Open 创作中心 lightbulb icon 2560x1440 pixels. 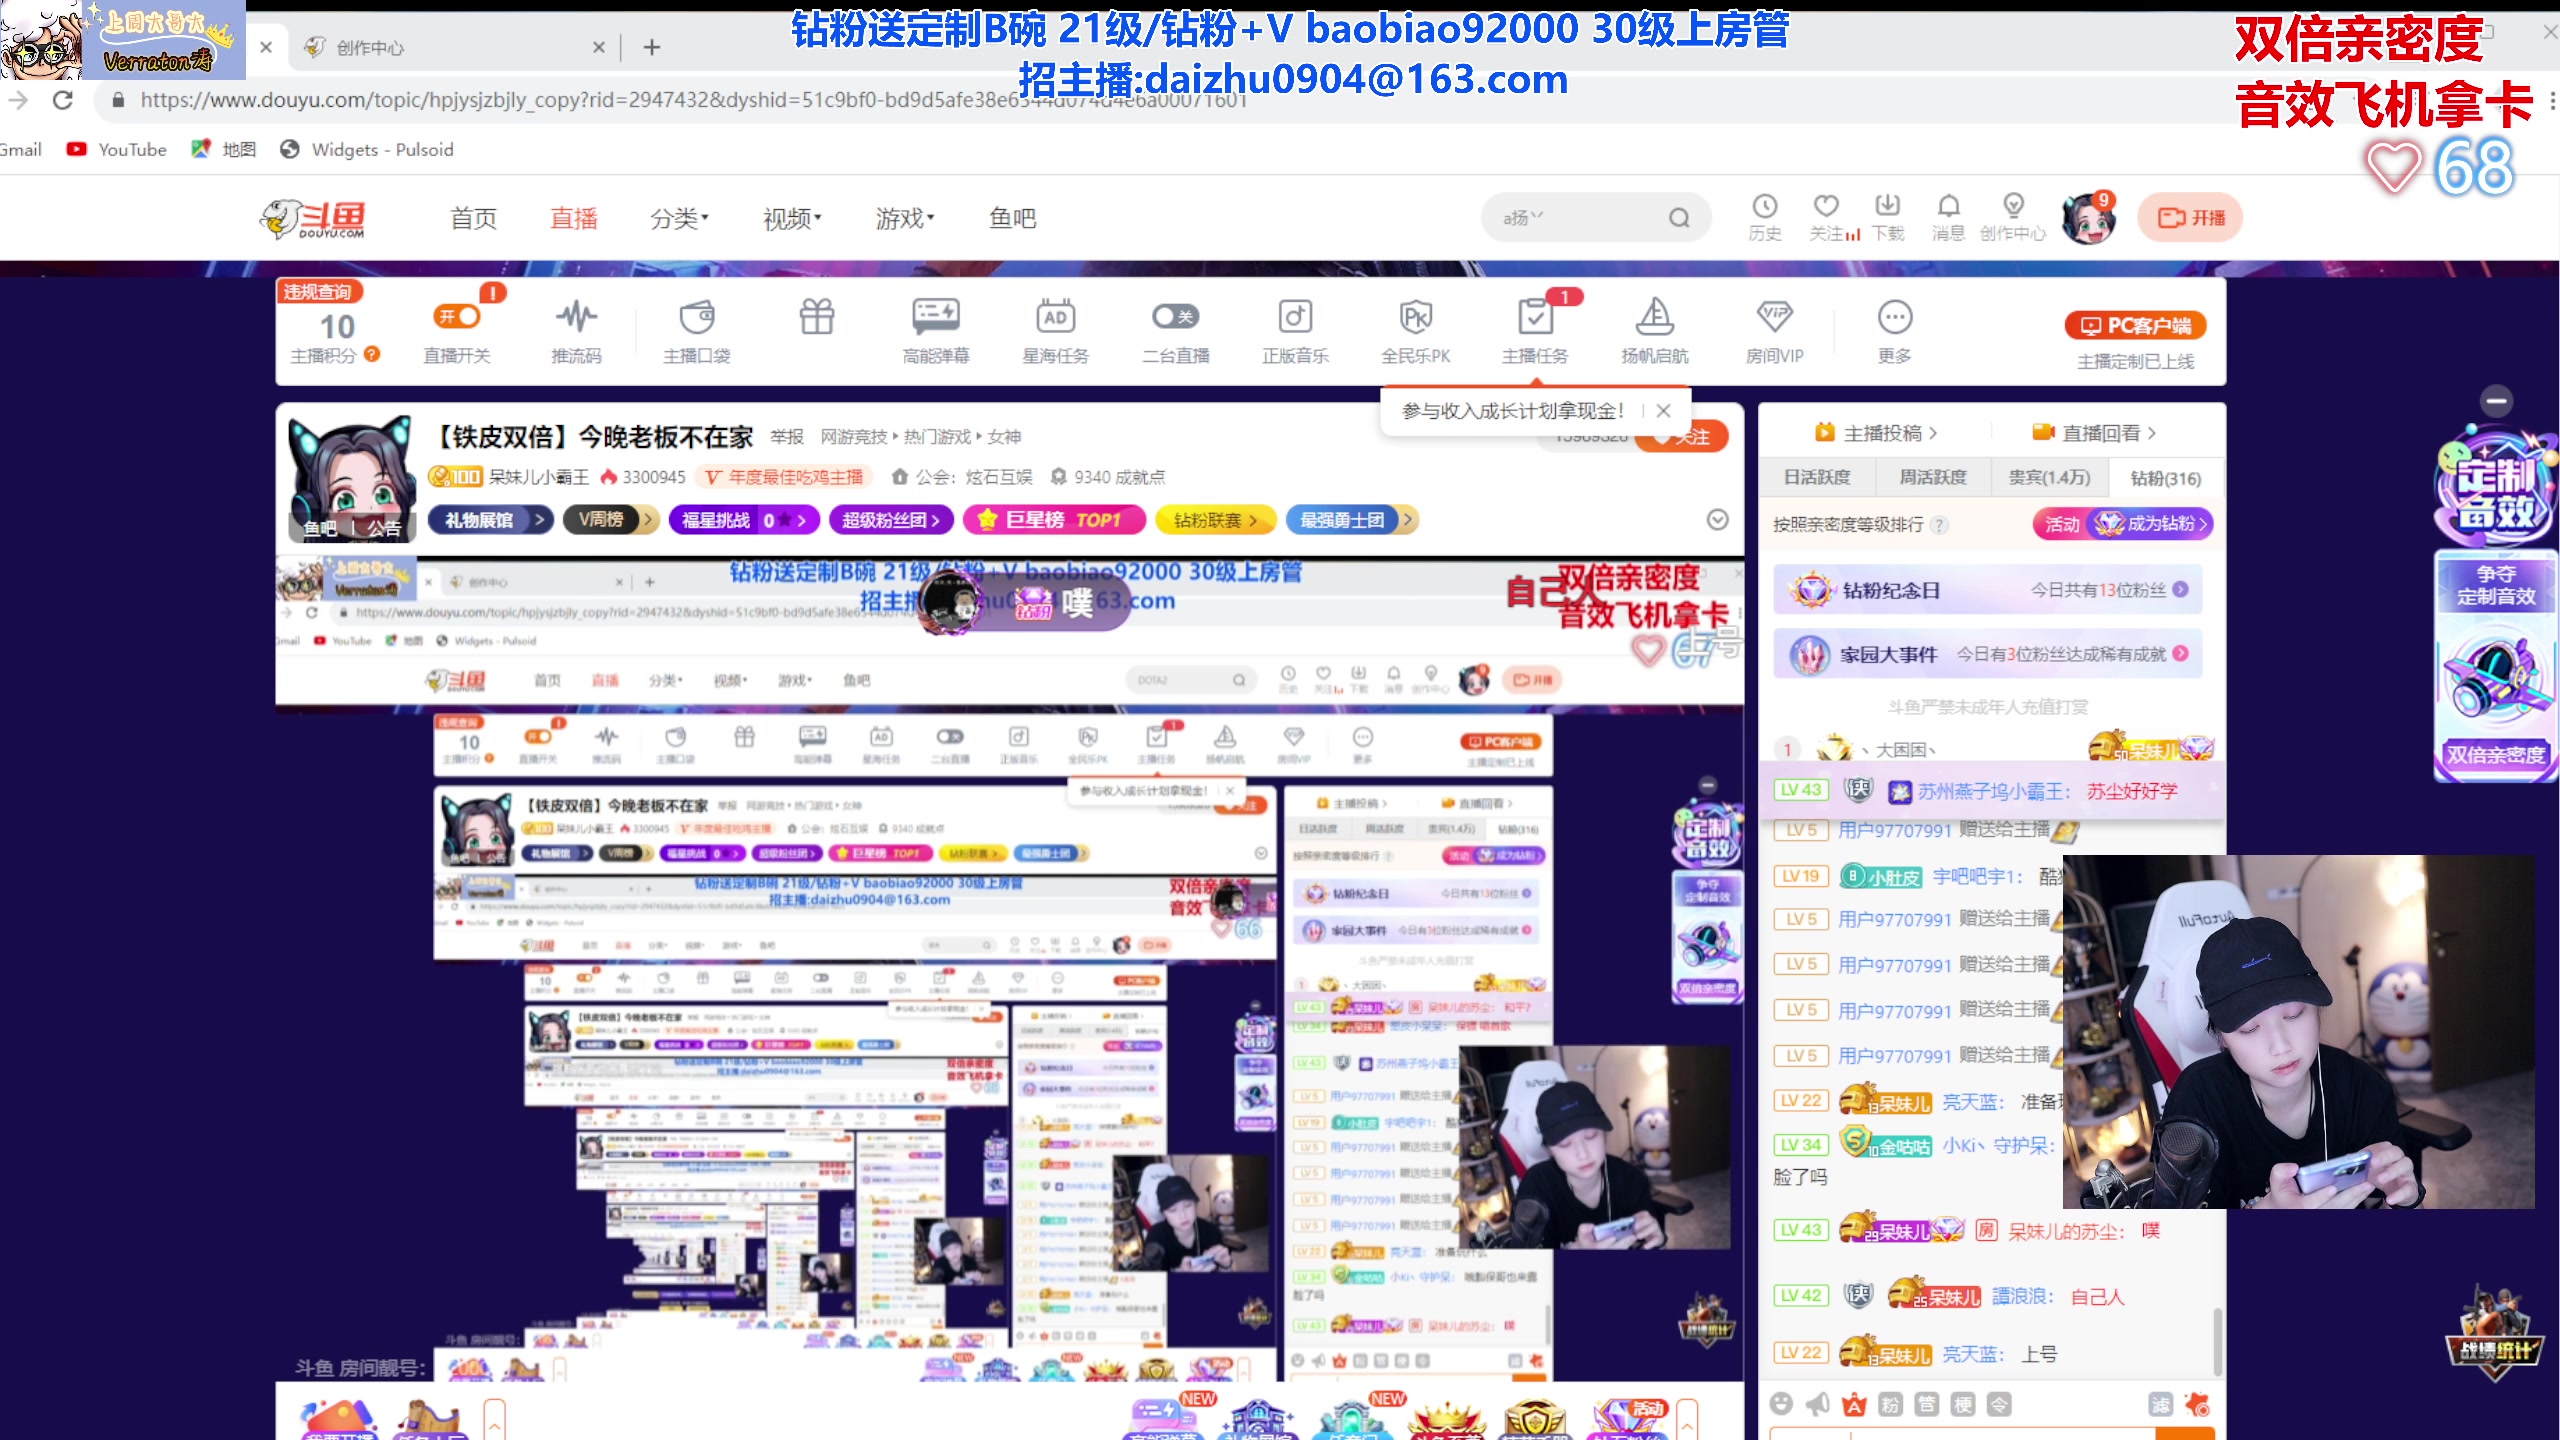2013,217
